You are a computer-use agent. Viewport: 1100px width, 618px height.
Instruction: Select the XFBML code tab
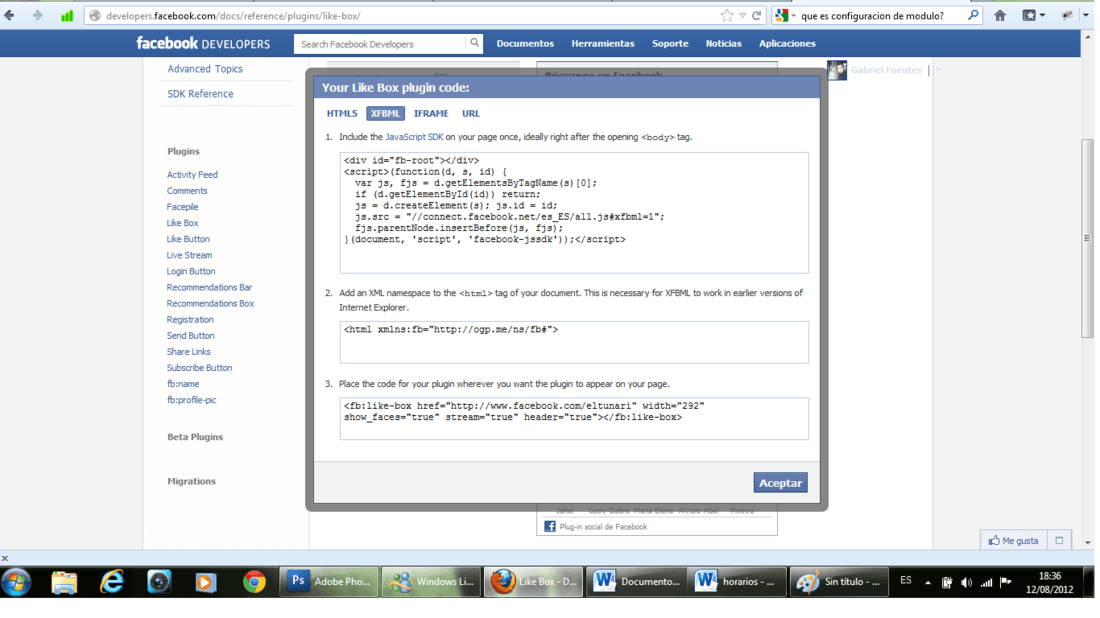coord(385,114)
